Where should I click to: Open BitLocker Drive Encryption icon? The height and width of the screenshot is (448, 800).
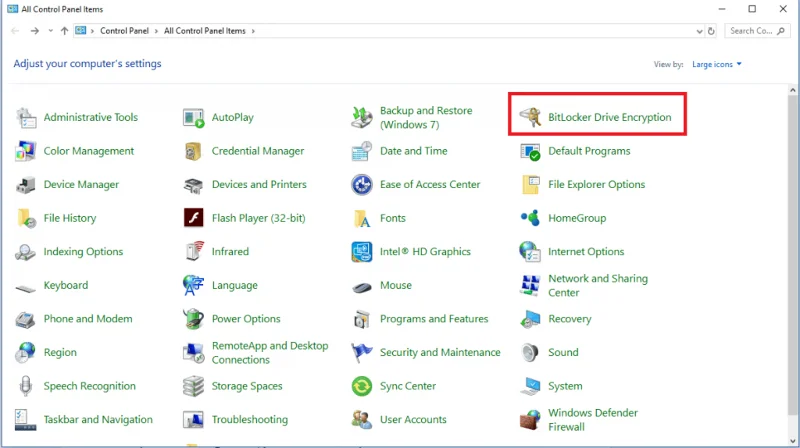click(x=530, y=117)
